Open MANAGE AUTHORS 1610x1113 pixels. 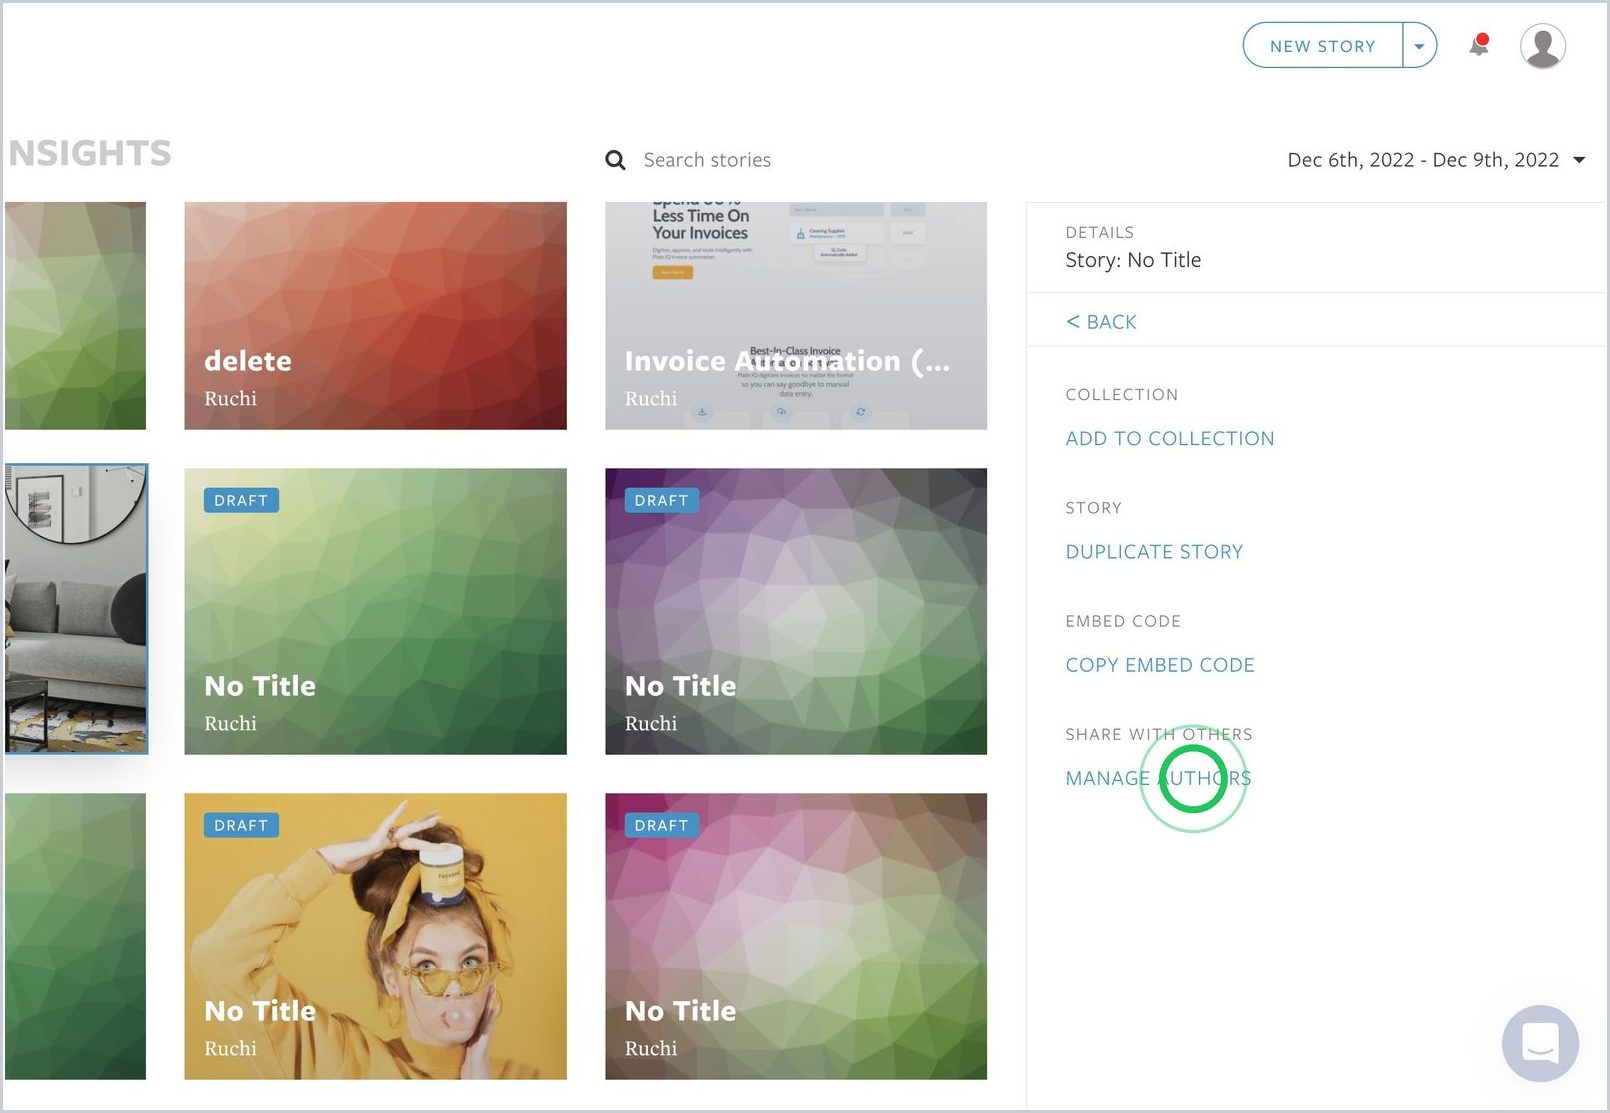[1158, 778]
